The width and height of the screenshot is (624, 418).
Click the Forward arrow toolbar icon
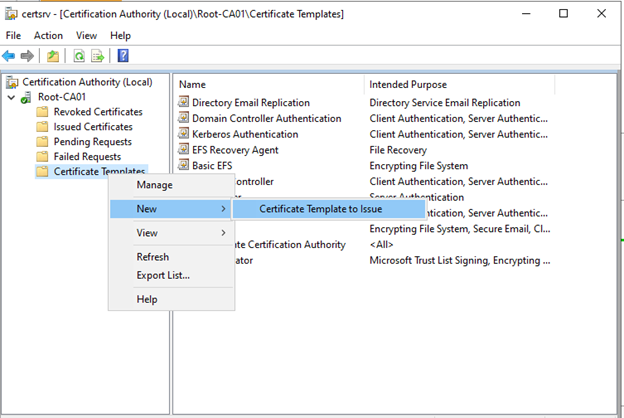[28, 56]
